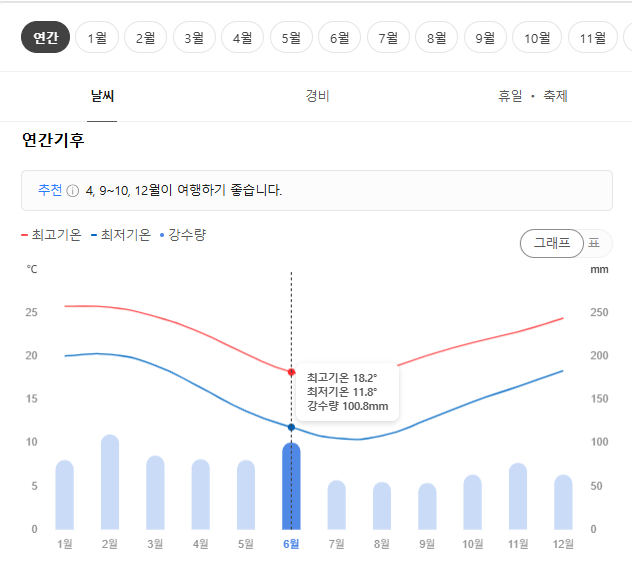The image size is (632, 580).
Task: Select the 11월 month chip
Action: point(593,37)
